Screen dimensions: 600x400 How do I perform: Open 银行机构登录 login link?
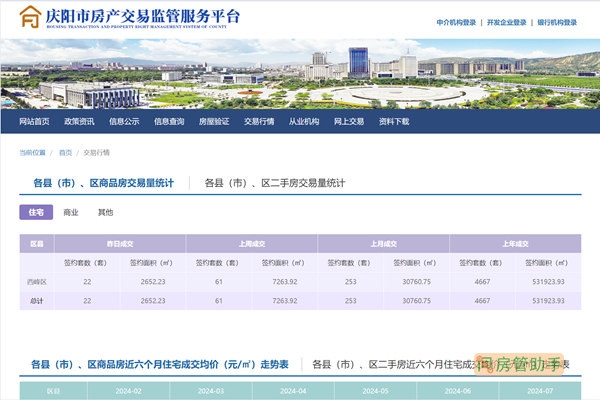pos(557,23)
